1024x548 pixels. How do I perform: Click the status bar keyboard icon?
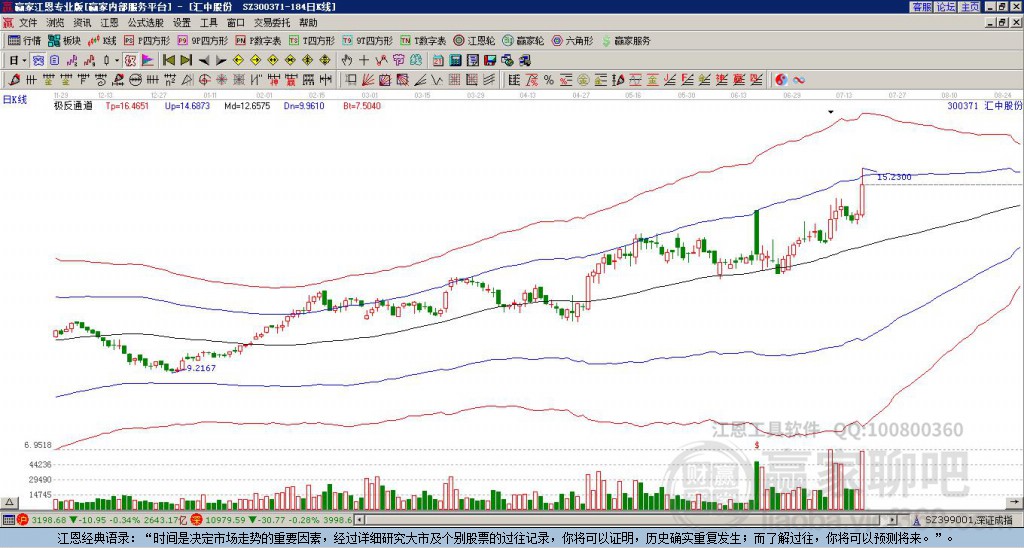tap(8, 520)
